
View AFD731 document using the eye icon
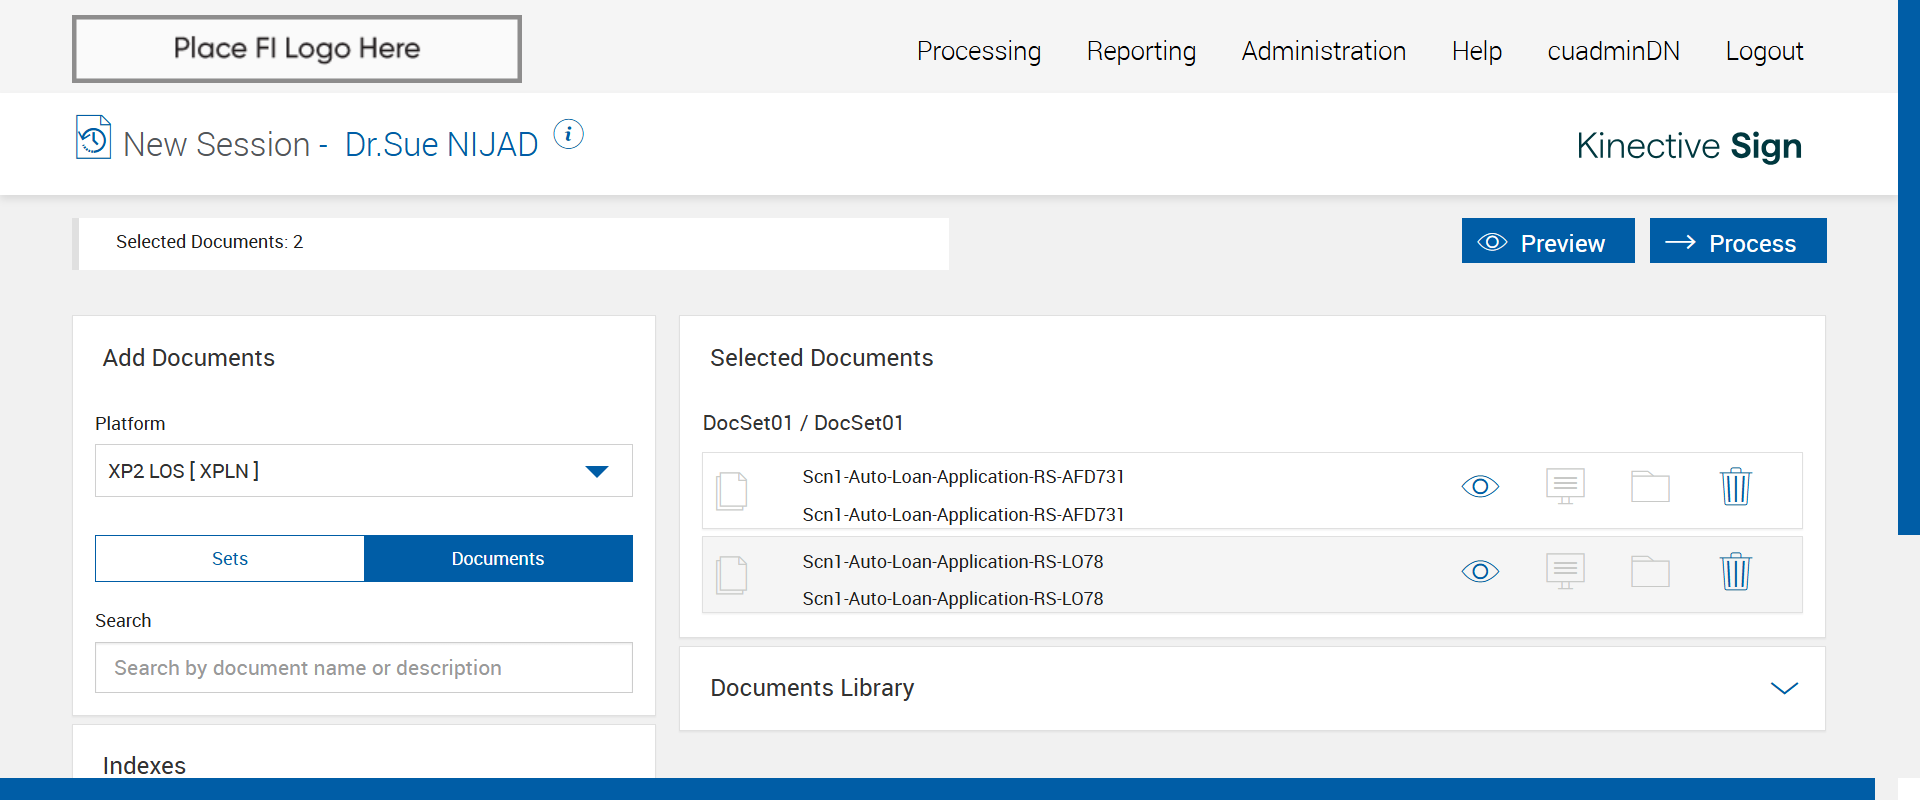(1480, 487)
